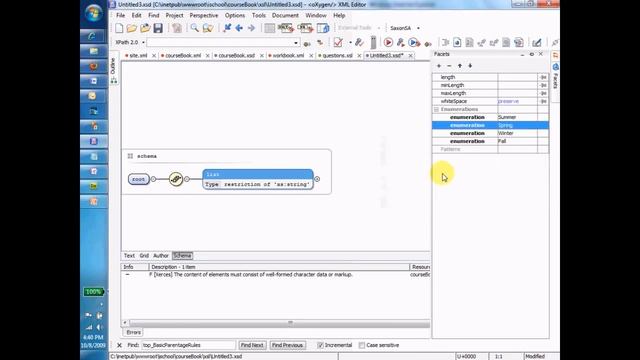Click the last modification location icon
The height and width of the screenshot is (360, 640).
tap(227, 28)
